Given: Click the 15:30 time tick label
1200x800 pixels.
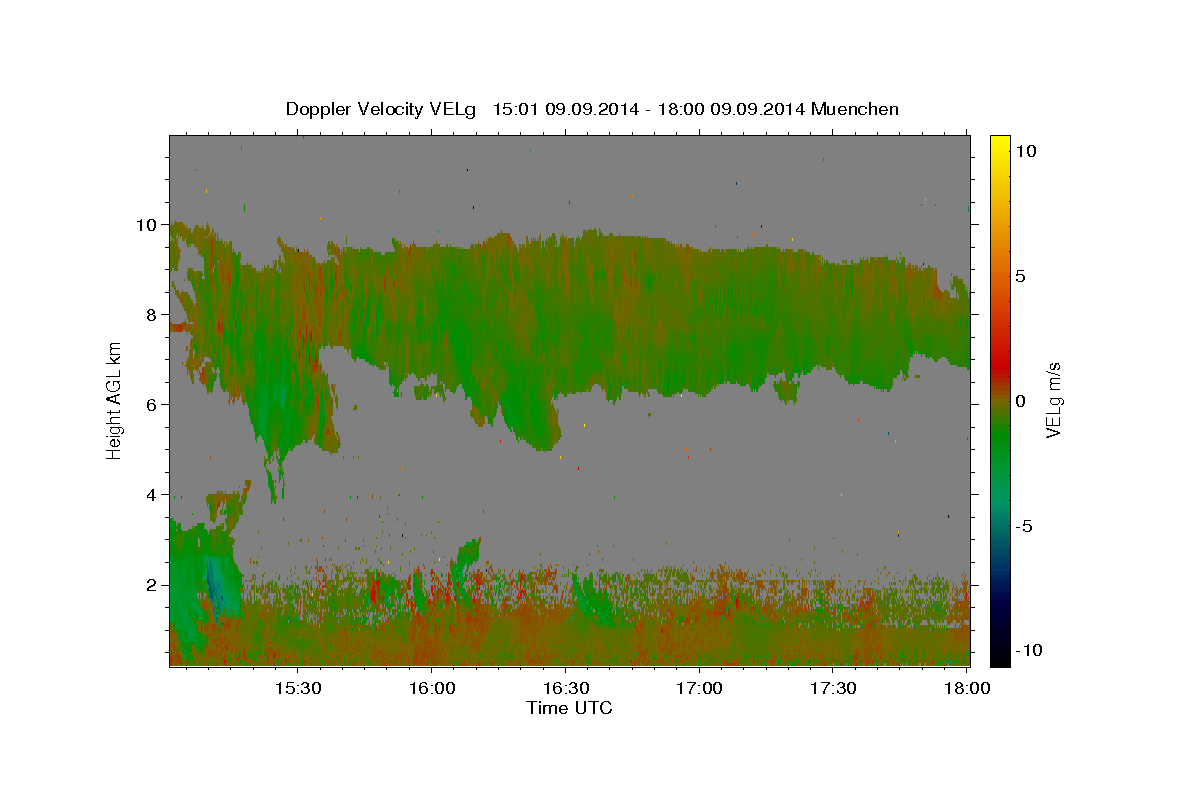Looking at the screenshot, I should point(298,689).
